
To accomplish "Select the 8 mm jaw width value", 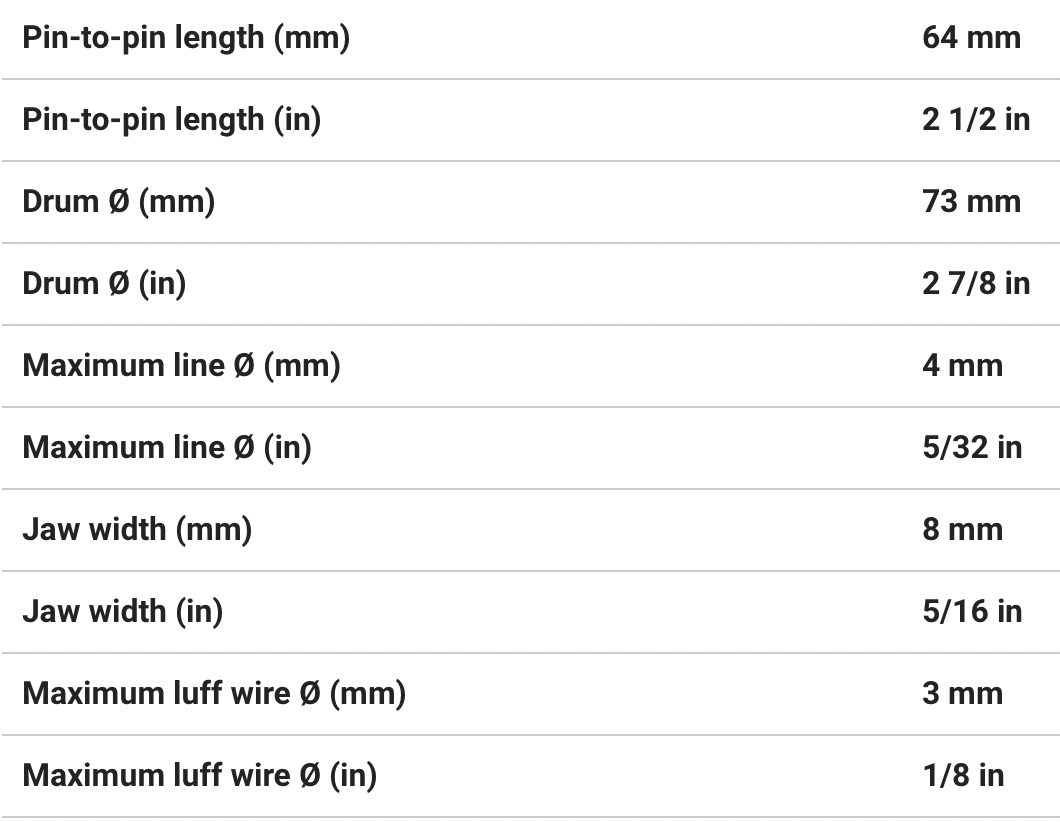I will pyautogui.click(x=962, y=530).
